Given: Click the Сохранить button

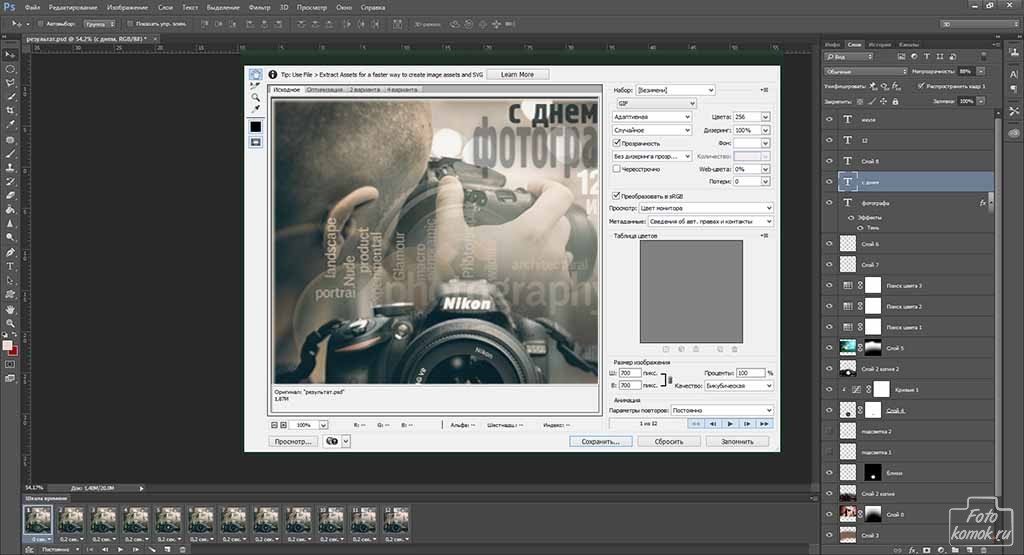Looking at the screenshot, I should point(601,441).
